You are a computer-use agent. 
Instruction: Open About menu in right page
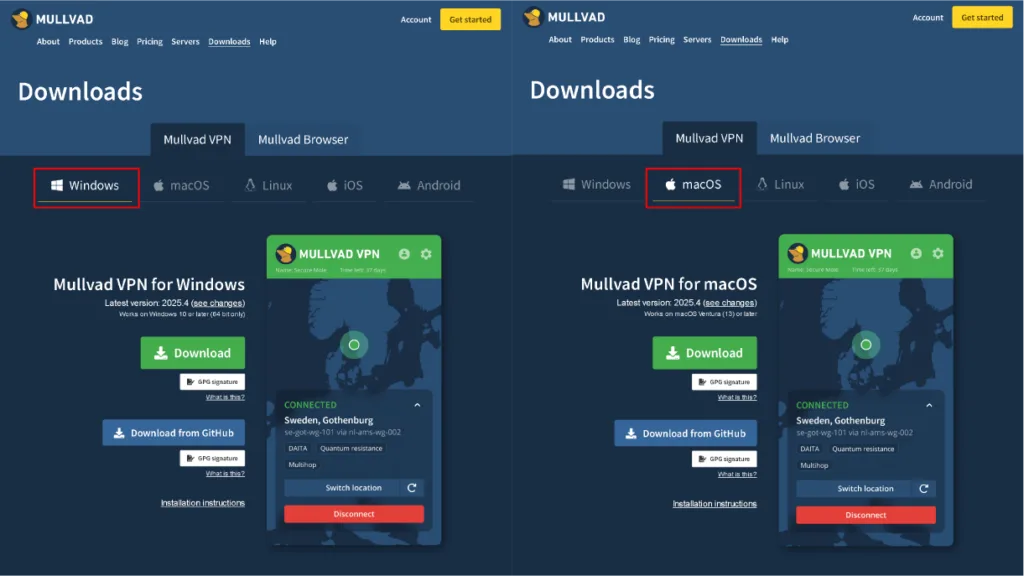click(560, 39)
